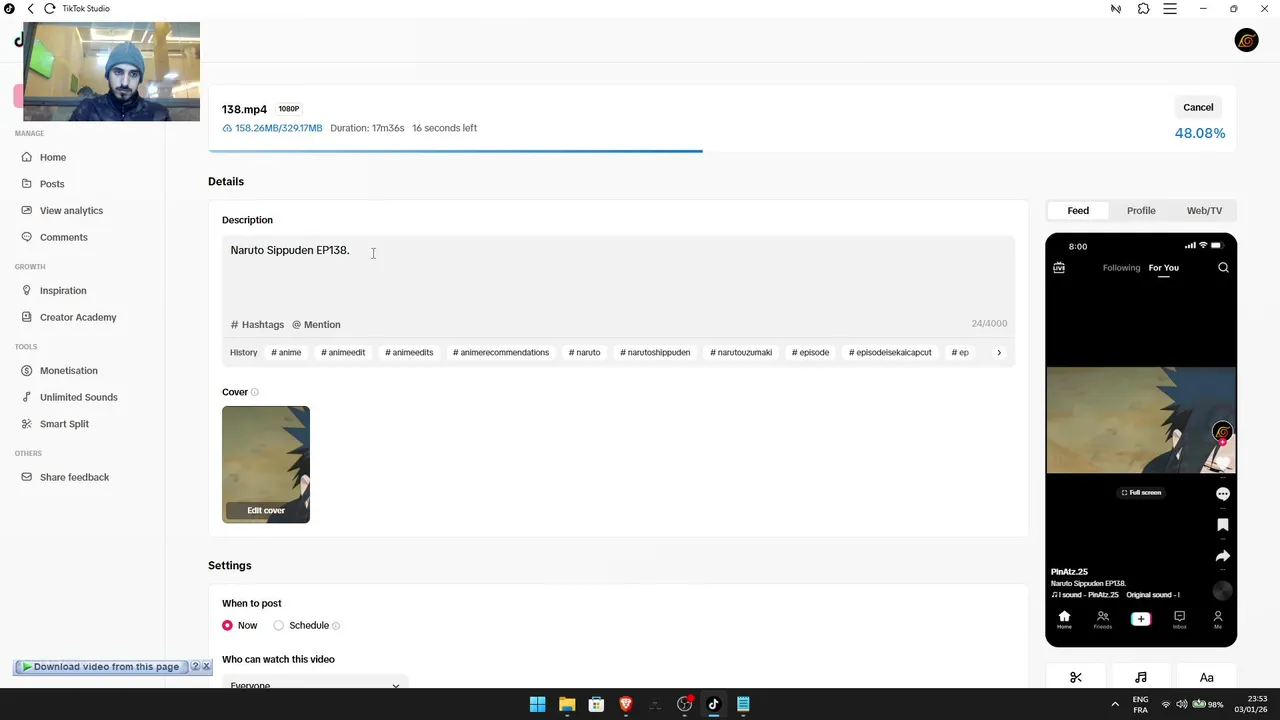This screenshot has width=1280, height=720.
Task: Open the profile avatar at the top right
Action: [1246, 40]
